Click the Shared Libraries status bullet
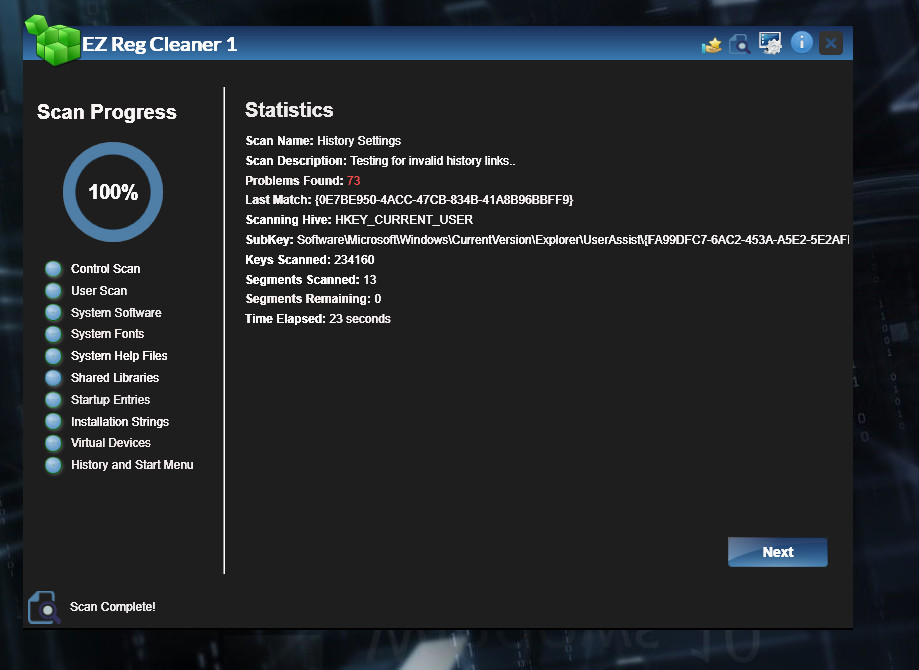919x670 pixels. point(53,378)
